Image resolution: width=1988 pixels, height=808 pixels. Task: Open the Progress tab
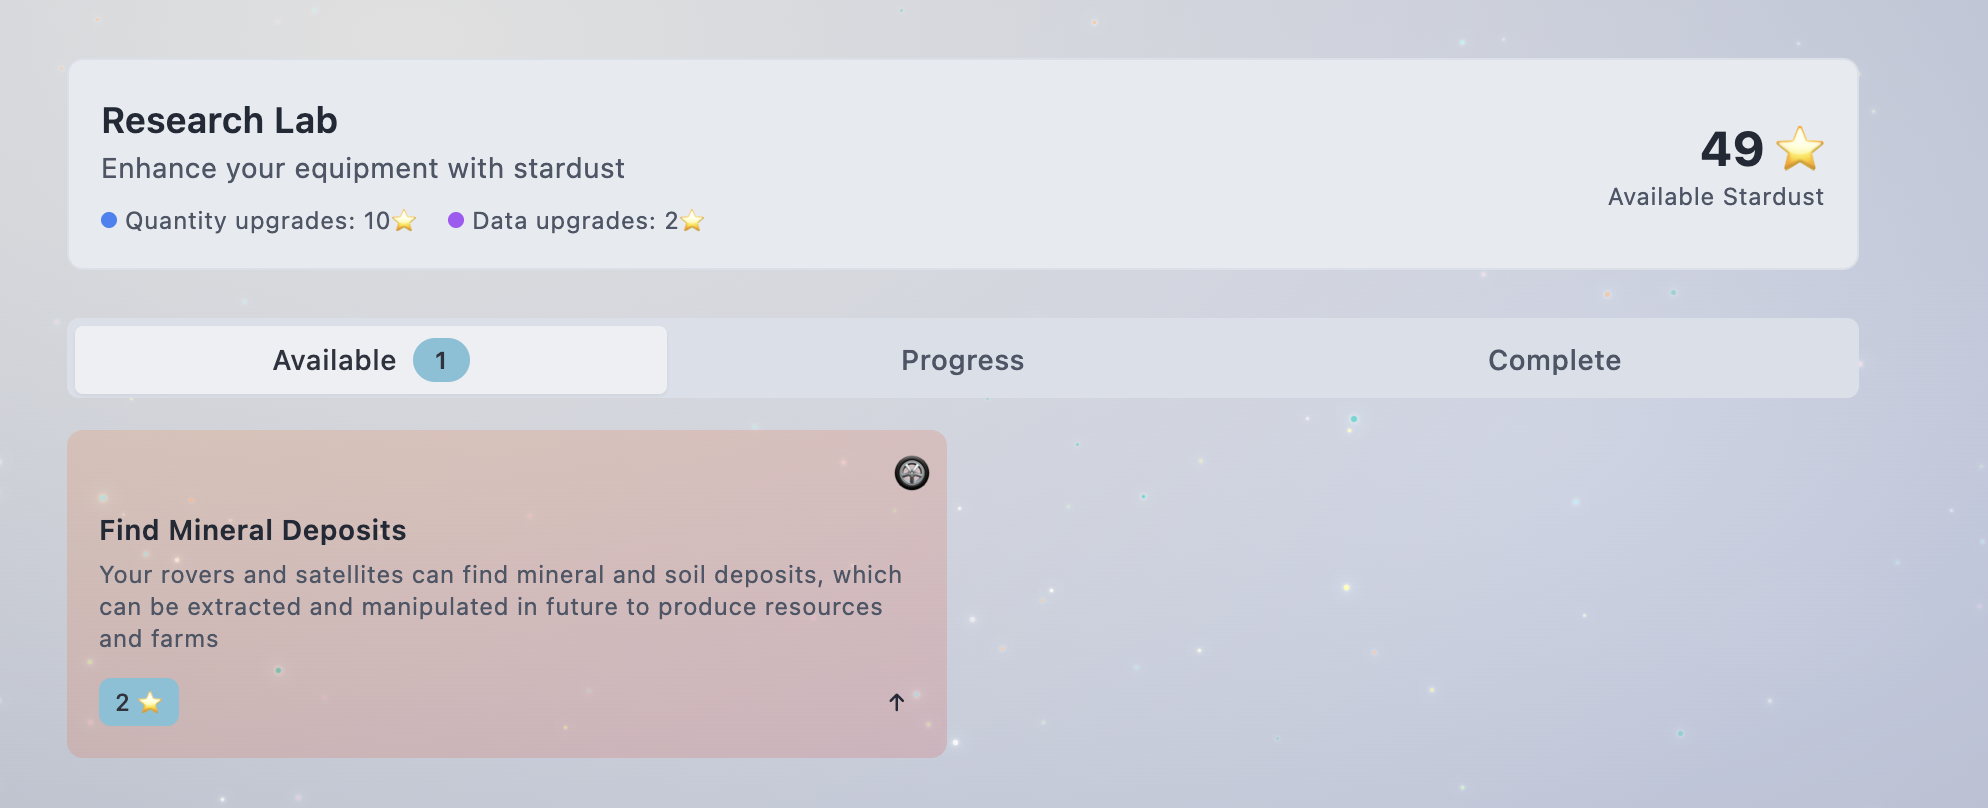[x=962, y=360]
